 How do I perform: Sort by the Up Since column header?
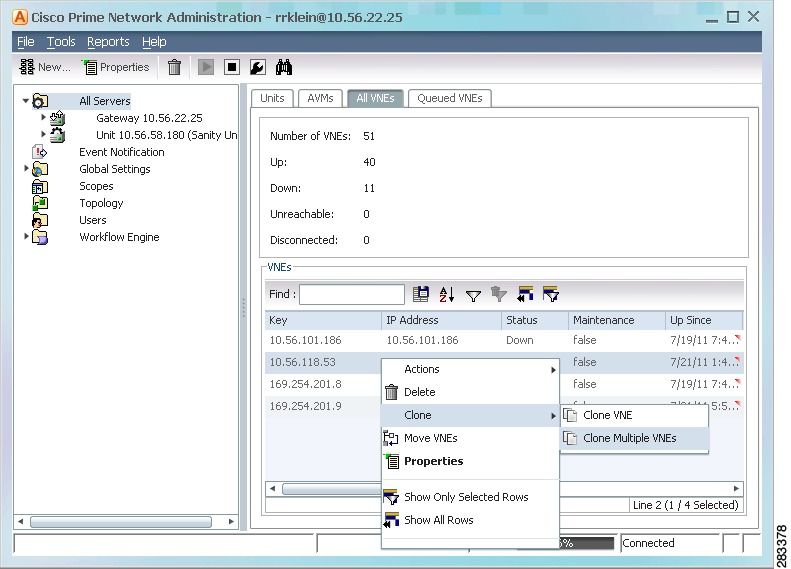tap(705, 320)
